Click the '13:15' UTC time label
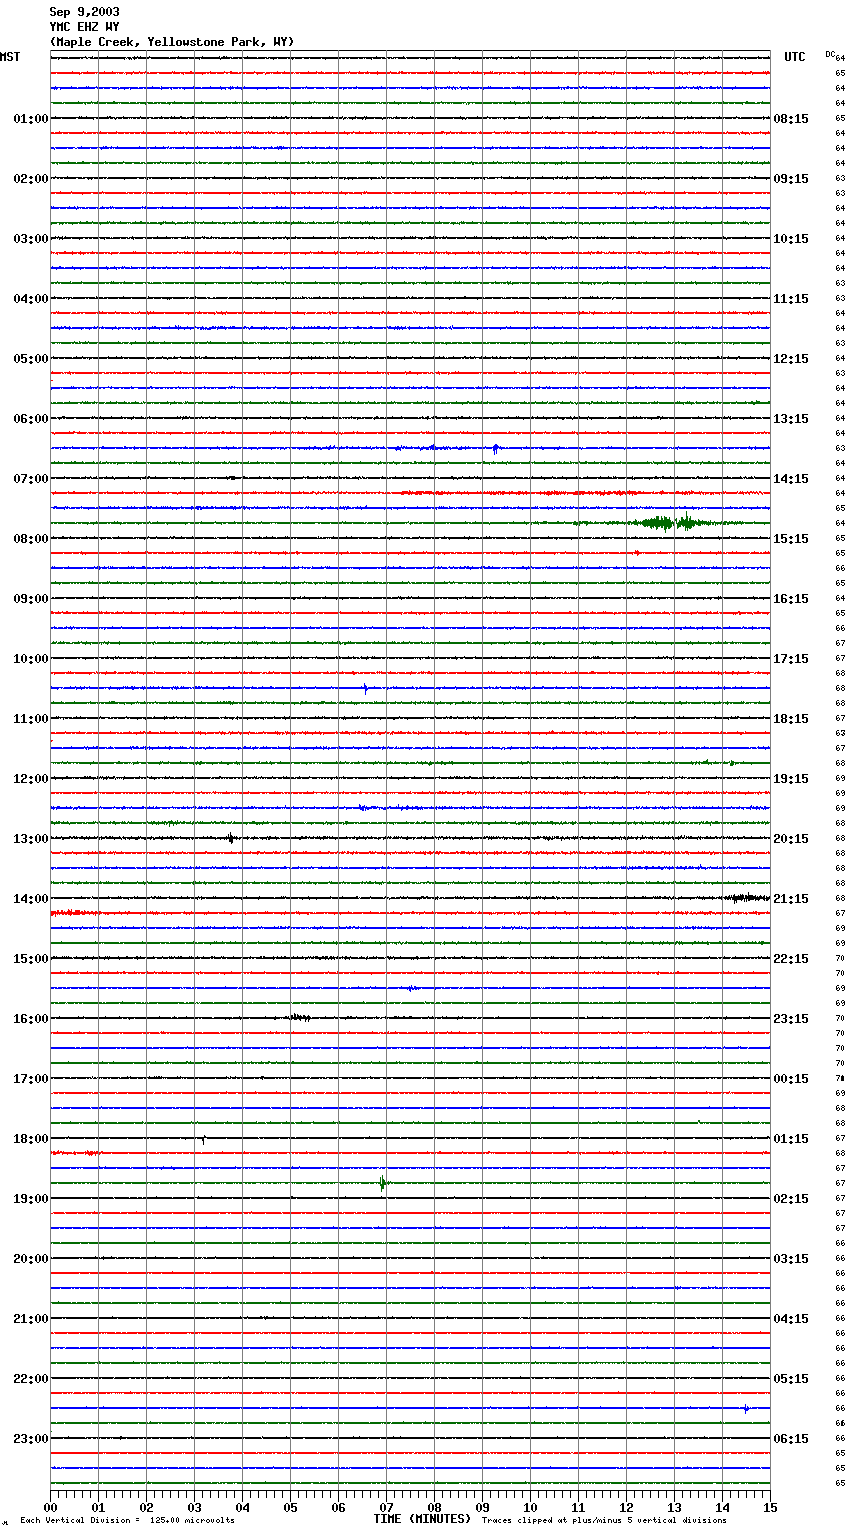 [791, 419]
